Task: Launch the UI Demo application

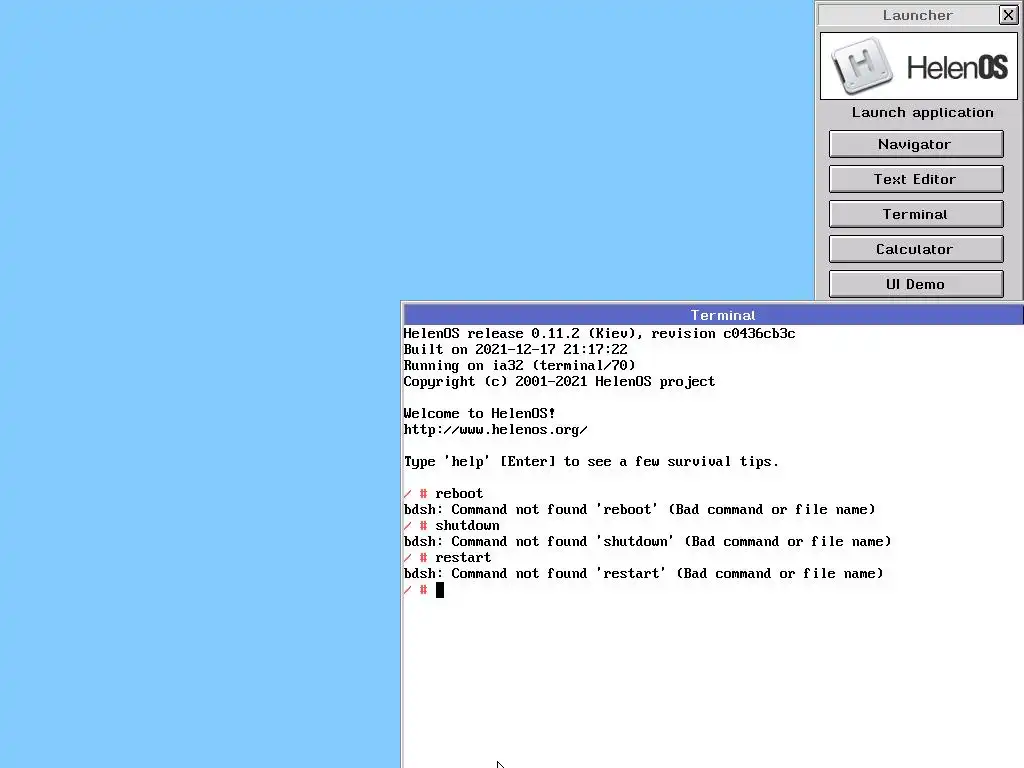Action: (x=916, y=284)
